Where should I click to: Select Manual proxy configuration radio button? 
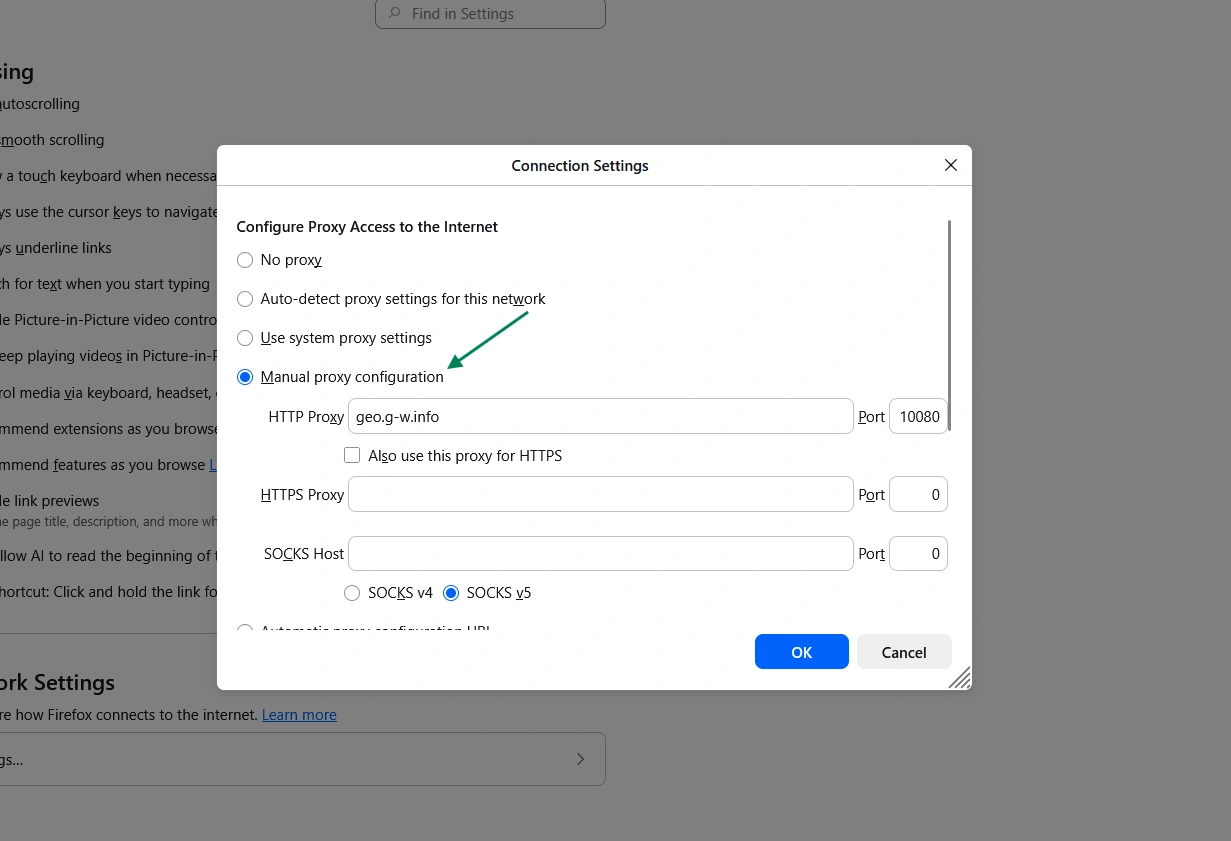click(245, 377)
